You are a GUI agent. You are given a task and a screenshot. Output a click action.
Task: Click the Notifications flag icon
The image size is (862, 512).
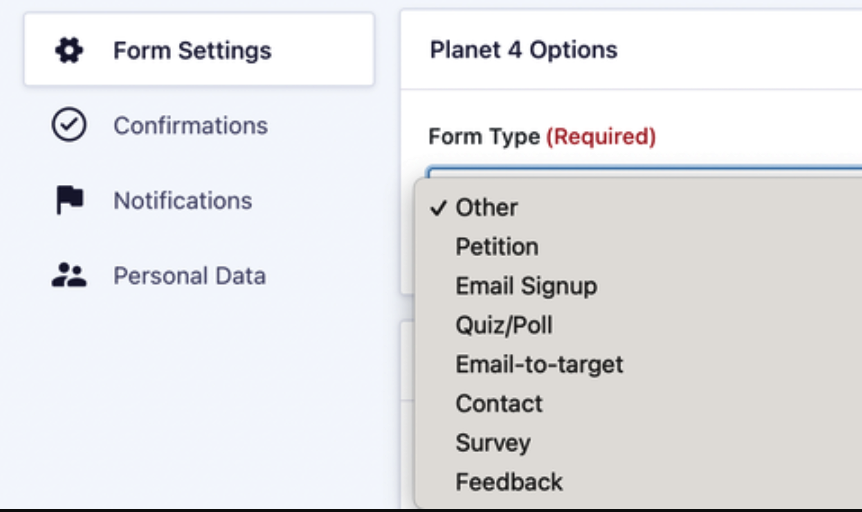click(x=69, y=200)
